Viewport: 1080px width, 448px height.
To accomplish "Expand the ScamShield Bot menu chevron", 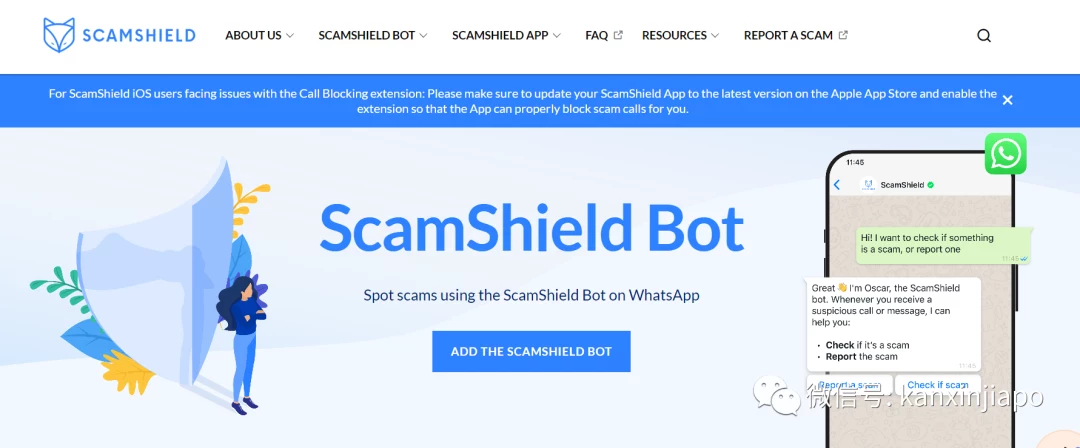I will [x=423, y=35].
